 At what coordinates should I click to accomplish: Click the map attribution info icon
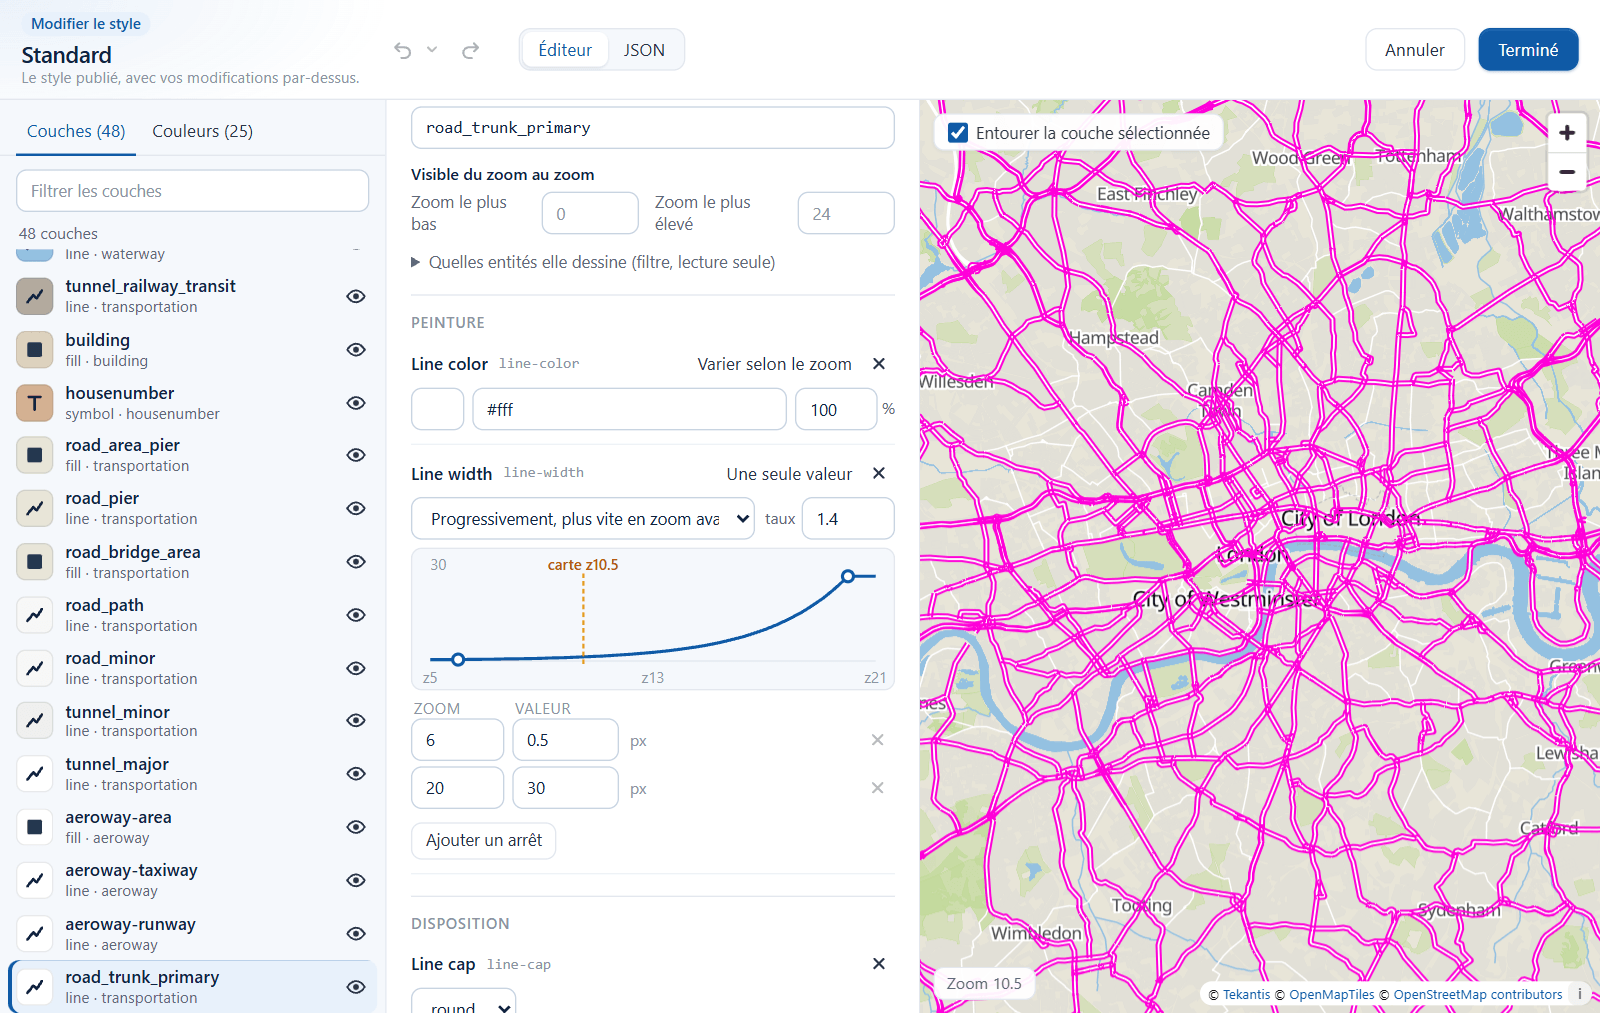click(x=1580, y=994)
